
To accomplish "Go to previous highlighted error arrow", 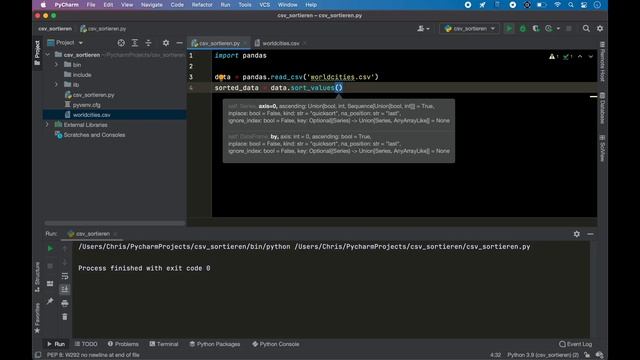I will pyautogui.click(x=580, y=57).
